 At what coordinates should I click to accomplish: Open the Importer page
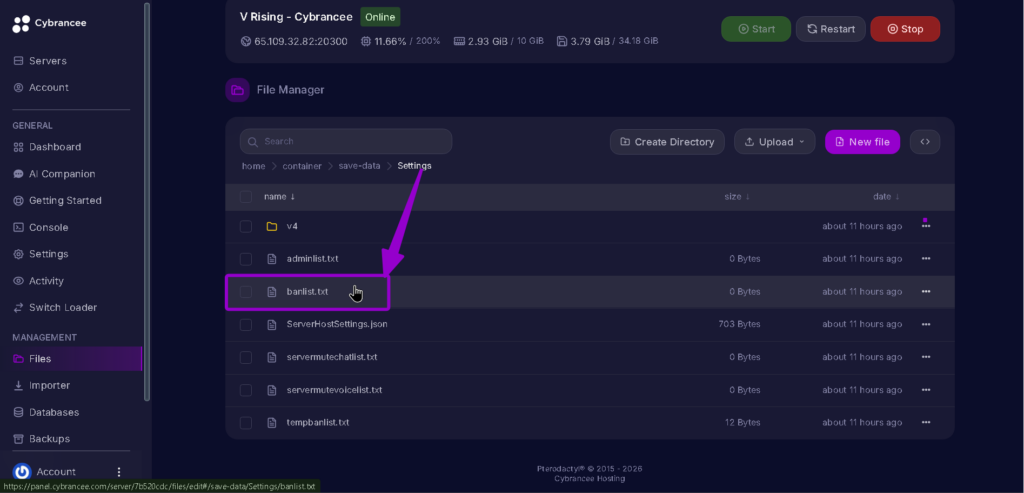[x=42, y=385]
